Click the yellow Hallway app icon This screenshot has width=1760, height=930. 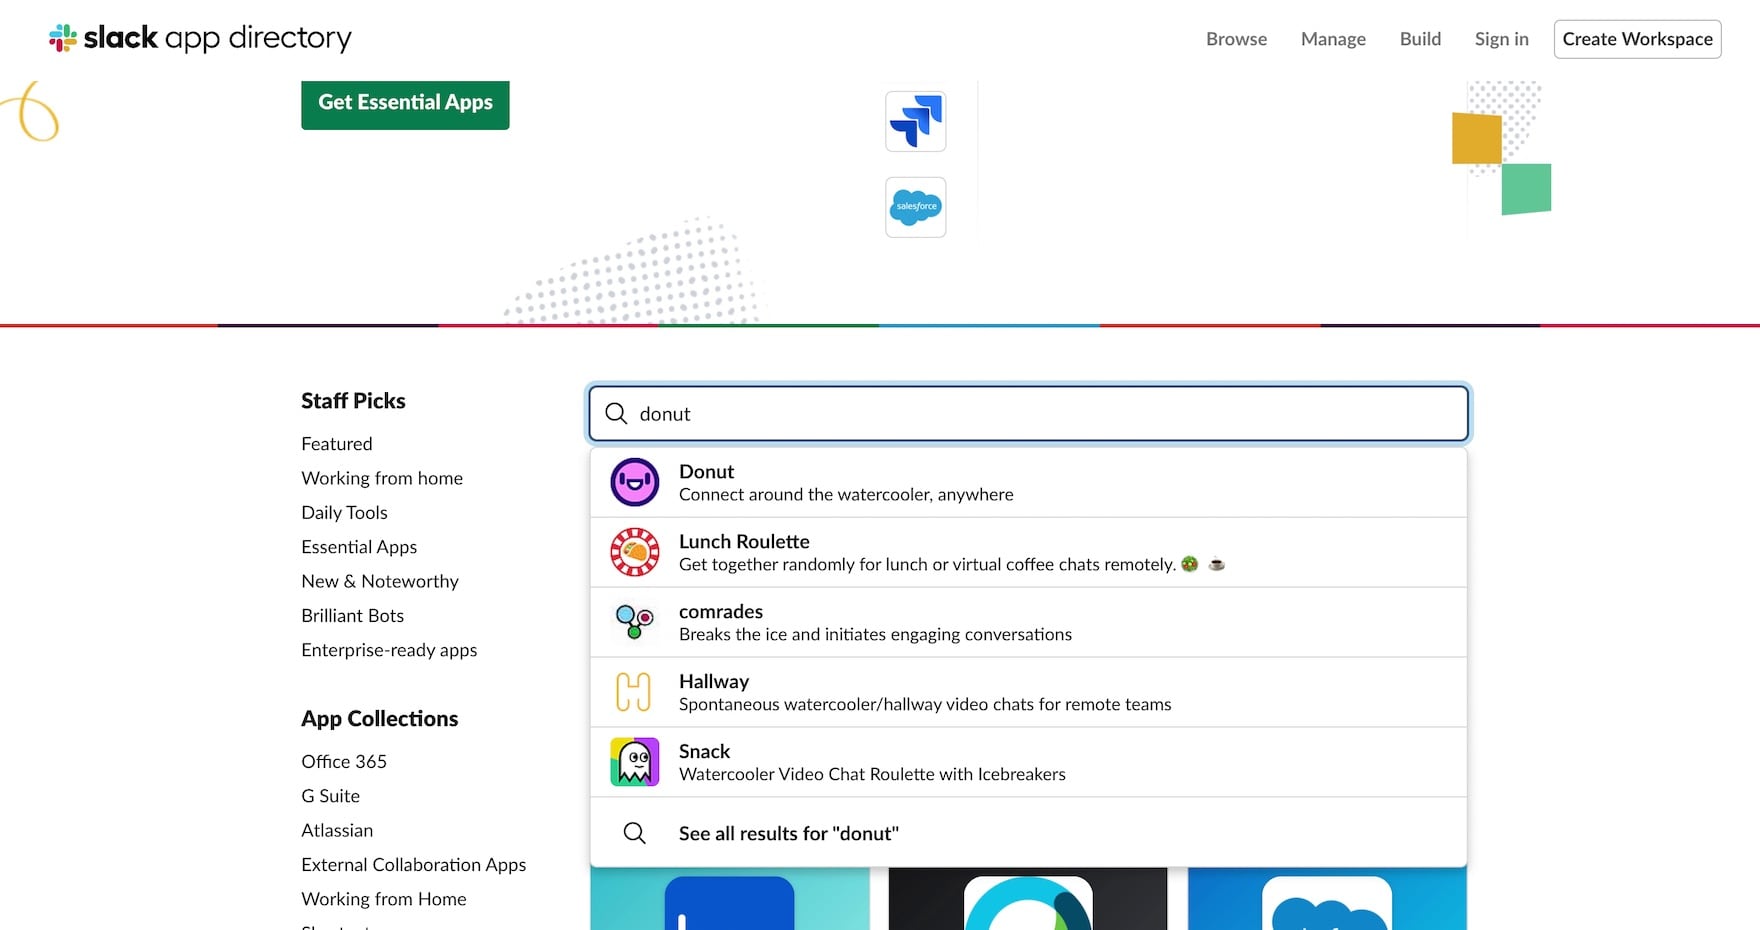635,692
